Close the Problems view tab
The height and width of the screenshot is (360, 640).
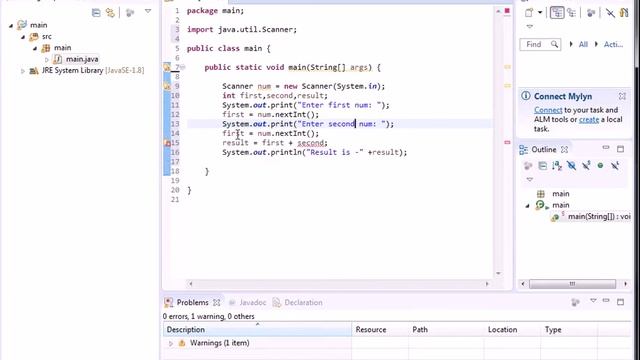[x=217, y=302]
